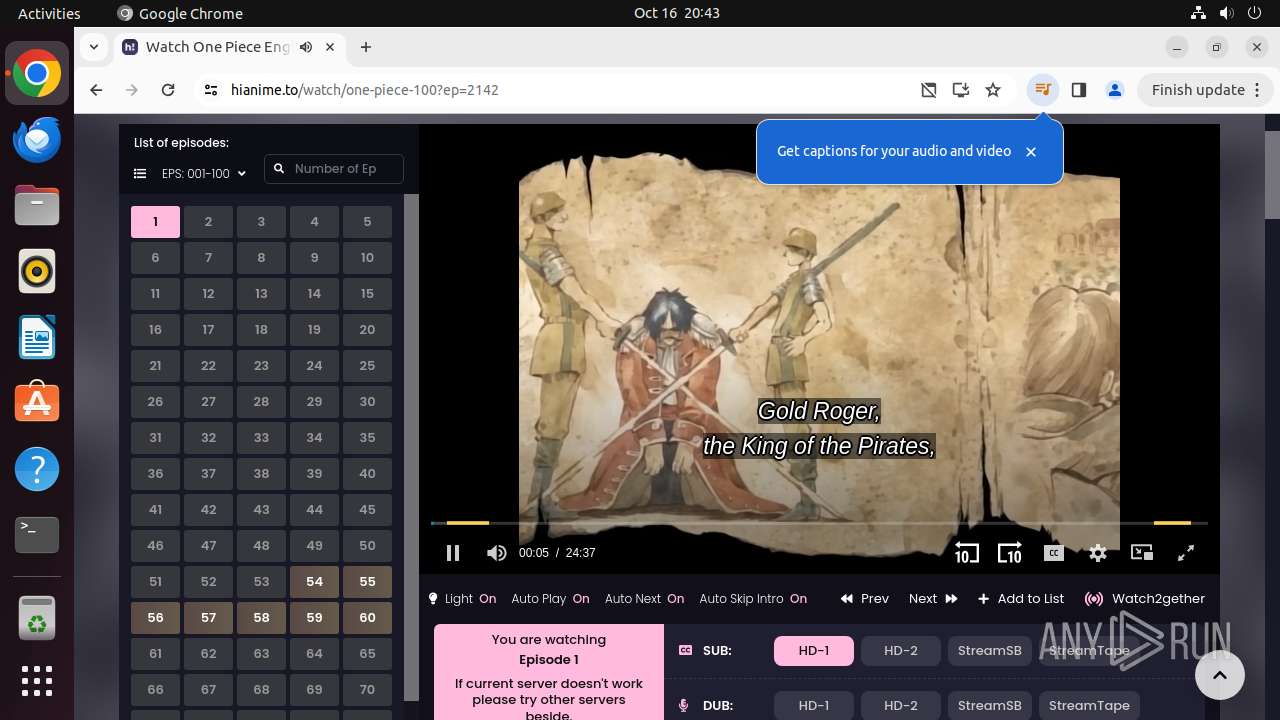This screenshot has height=720, width=1280.
Task: Select episode 47
Action: tap(208, 546)
